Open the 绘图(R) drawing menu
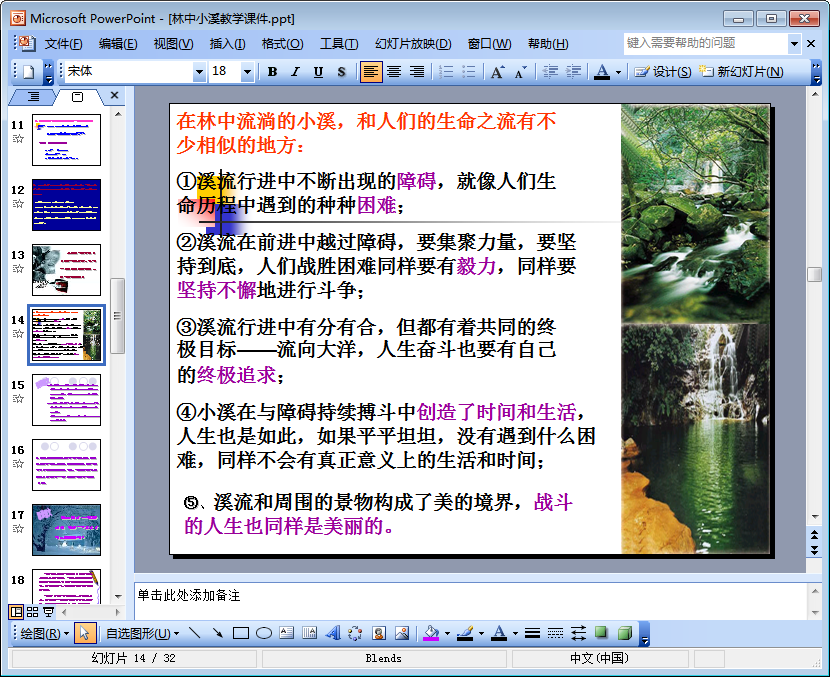830x677 pixels. [x=44, y=633]
